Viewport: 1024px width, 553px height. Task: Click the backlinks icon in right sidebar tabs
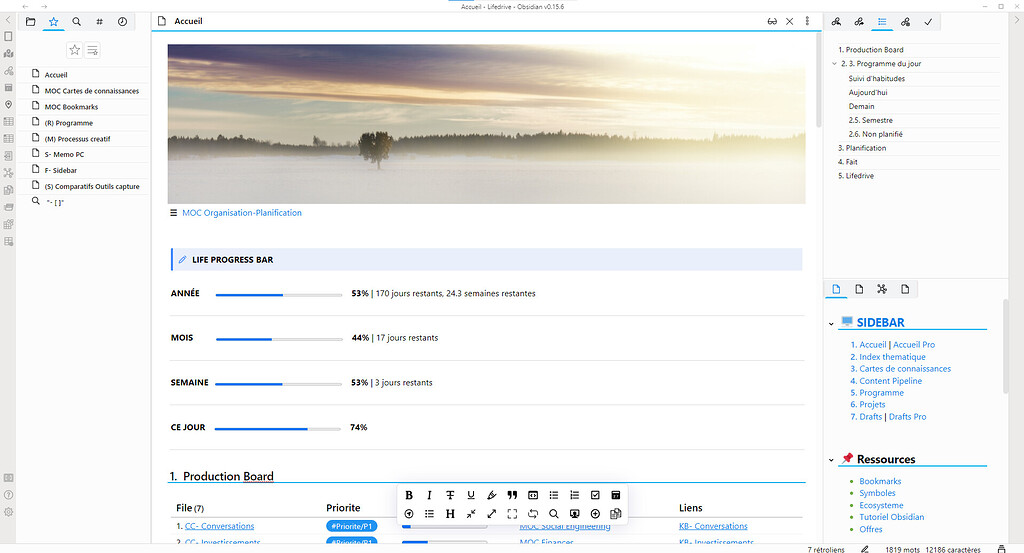836,22
